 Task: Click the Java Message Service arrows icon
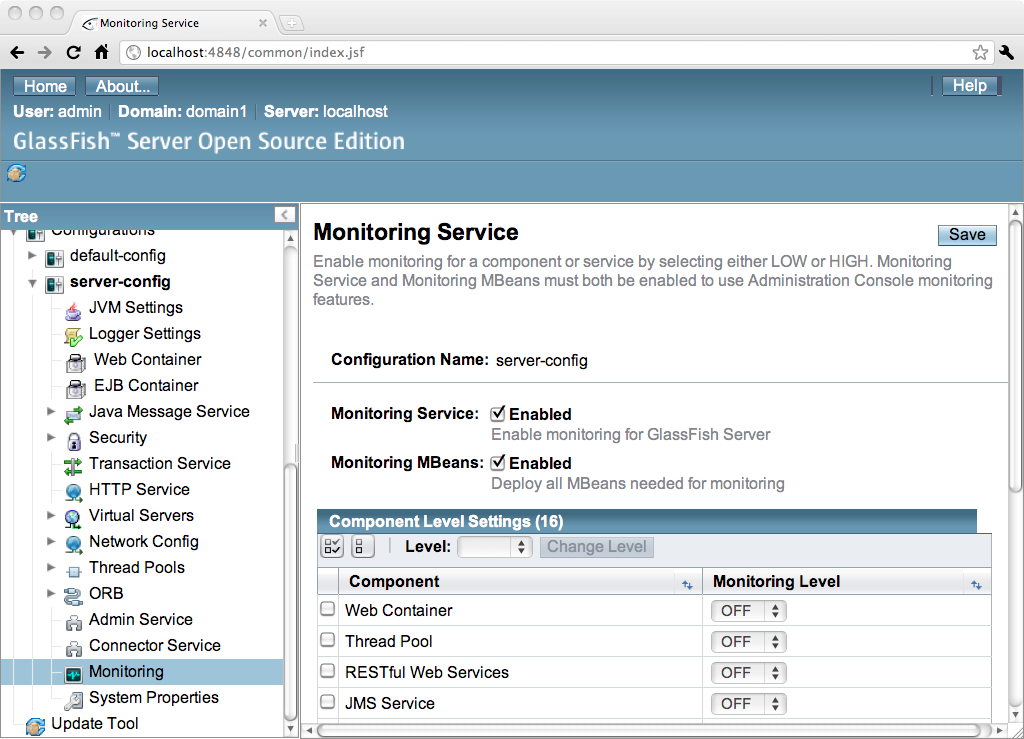(73, 414)
